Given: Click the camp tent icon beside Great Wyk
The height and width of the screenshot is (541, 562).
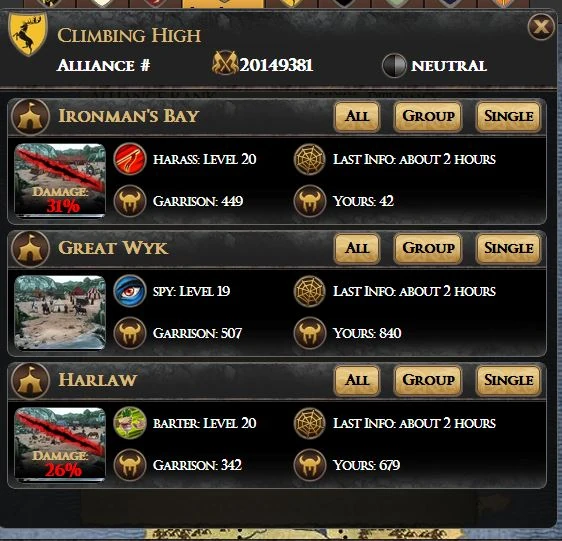Looking at the screenshot, I should pyautogui.click(x=30, y=249).
